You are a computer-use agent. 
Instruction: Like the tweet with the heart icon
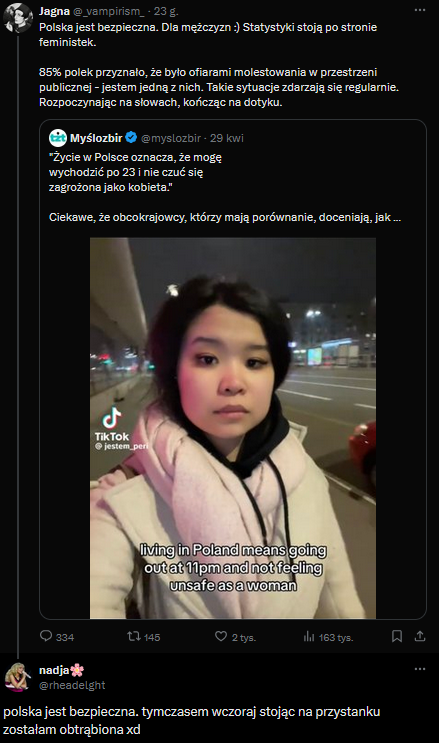point(221,636)
